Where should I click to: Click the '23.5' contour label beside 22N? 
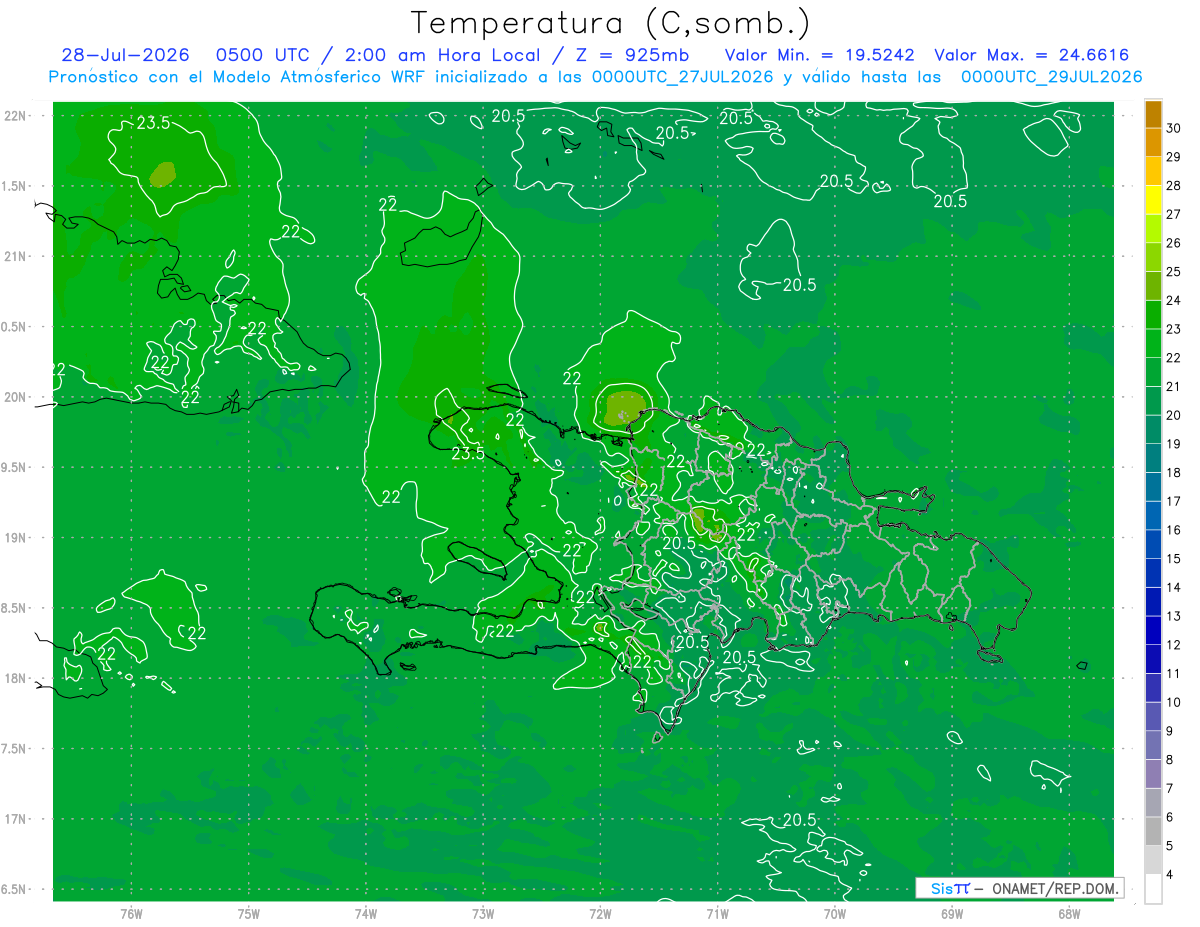coord(153,123)
